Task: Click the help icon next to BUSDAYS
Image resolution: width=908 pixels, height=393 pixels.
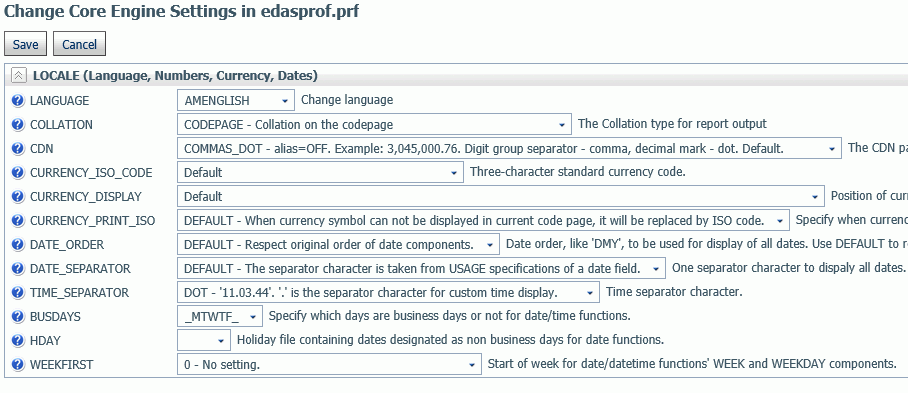Action: click(x=17, y=317)
